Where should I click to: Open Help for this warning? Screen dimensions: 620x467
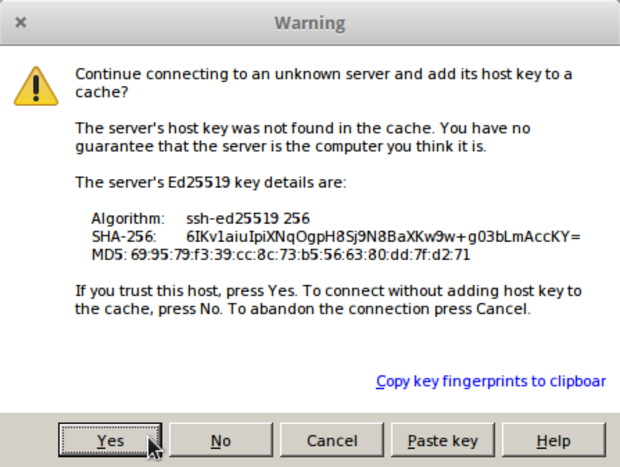553,440
